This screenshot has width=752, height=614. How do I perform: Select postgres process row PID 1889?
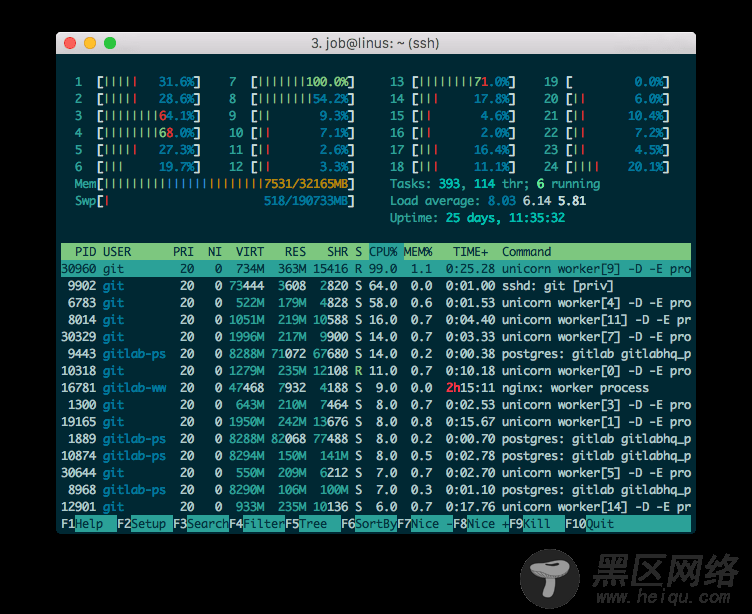pos(376,438)
